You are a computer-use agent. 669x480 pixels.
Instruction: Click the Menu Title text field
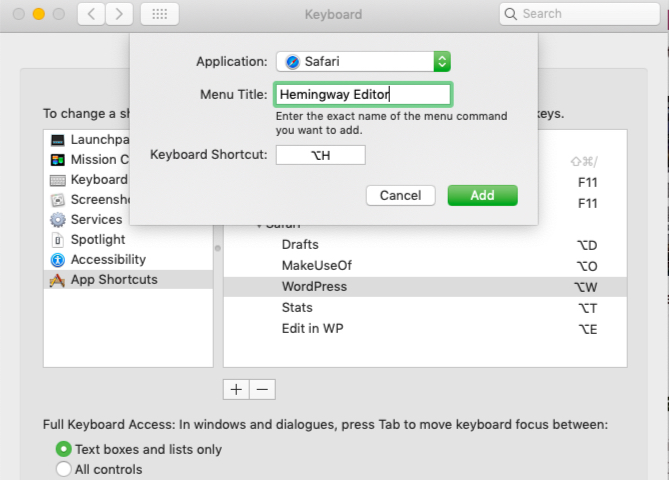point(363,94)
